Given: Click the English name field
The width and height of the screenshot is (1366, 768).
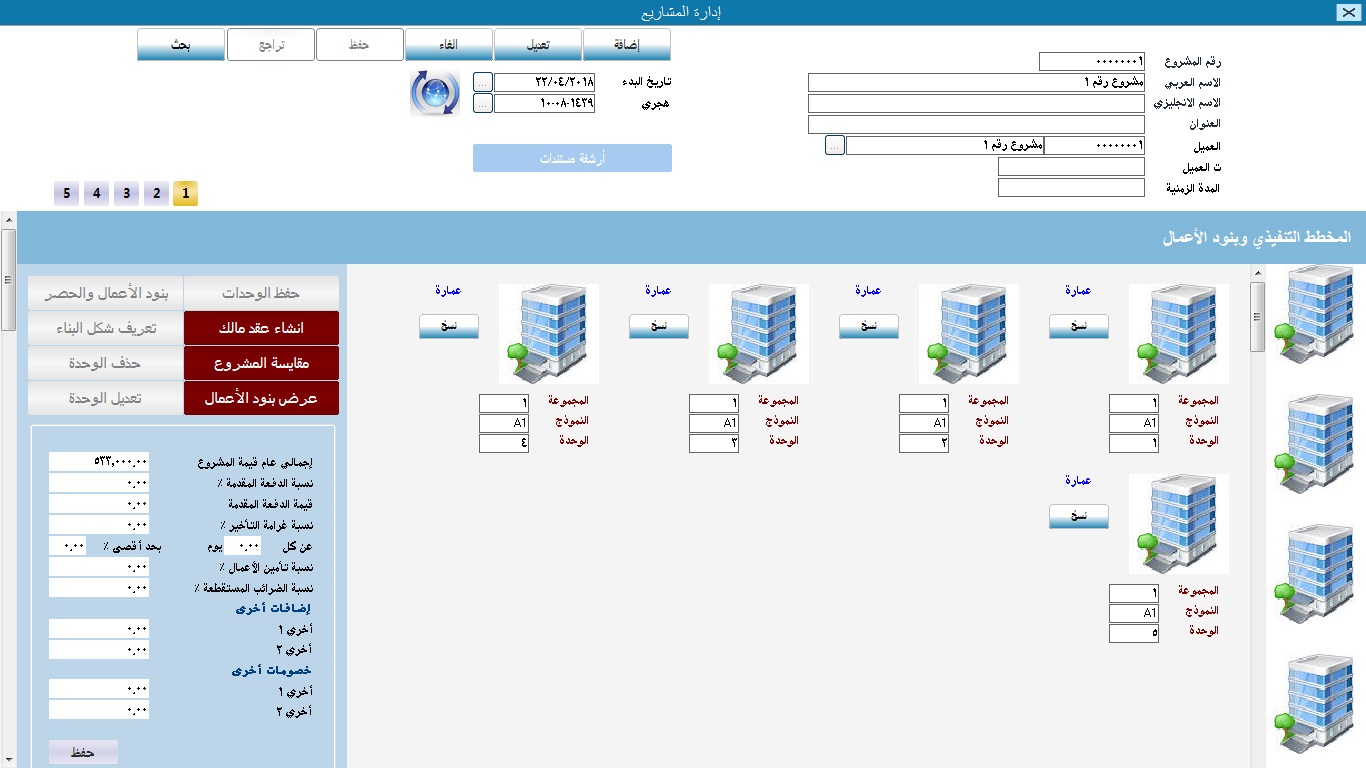Looking at the screenshot, I should pos(976,103).
